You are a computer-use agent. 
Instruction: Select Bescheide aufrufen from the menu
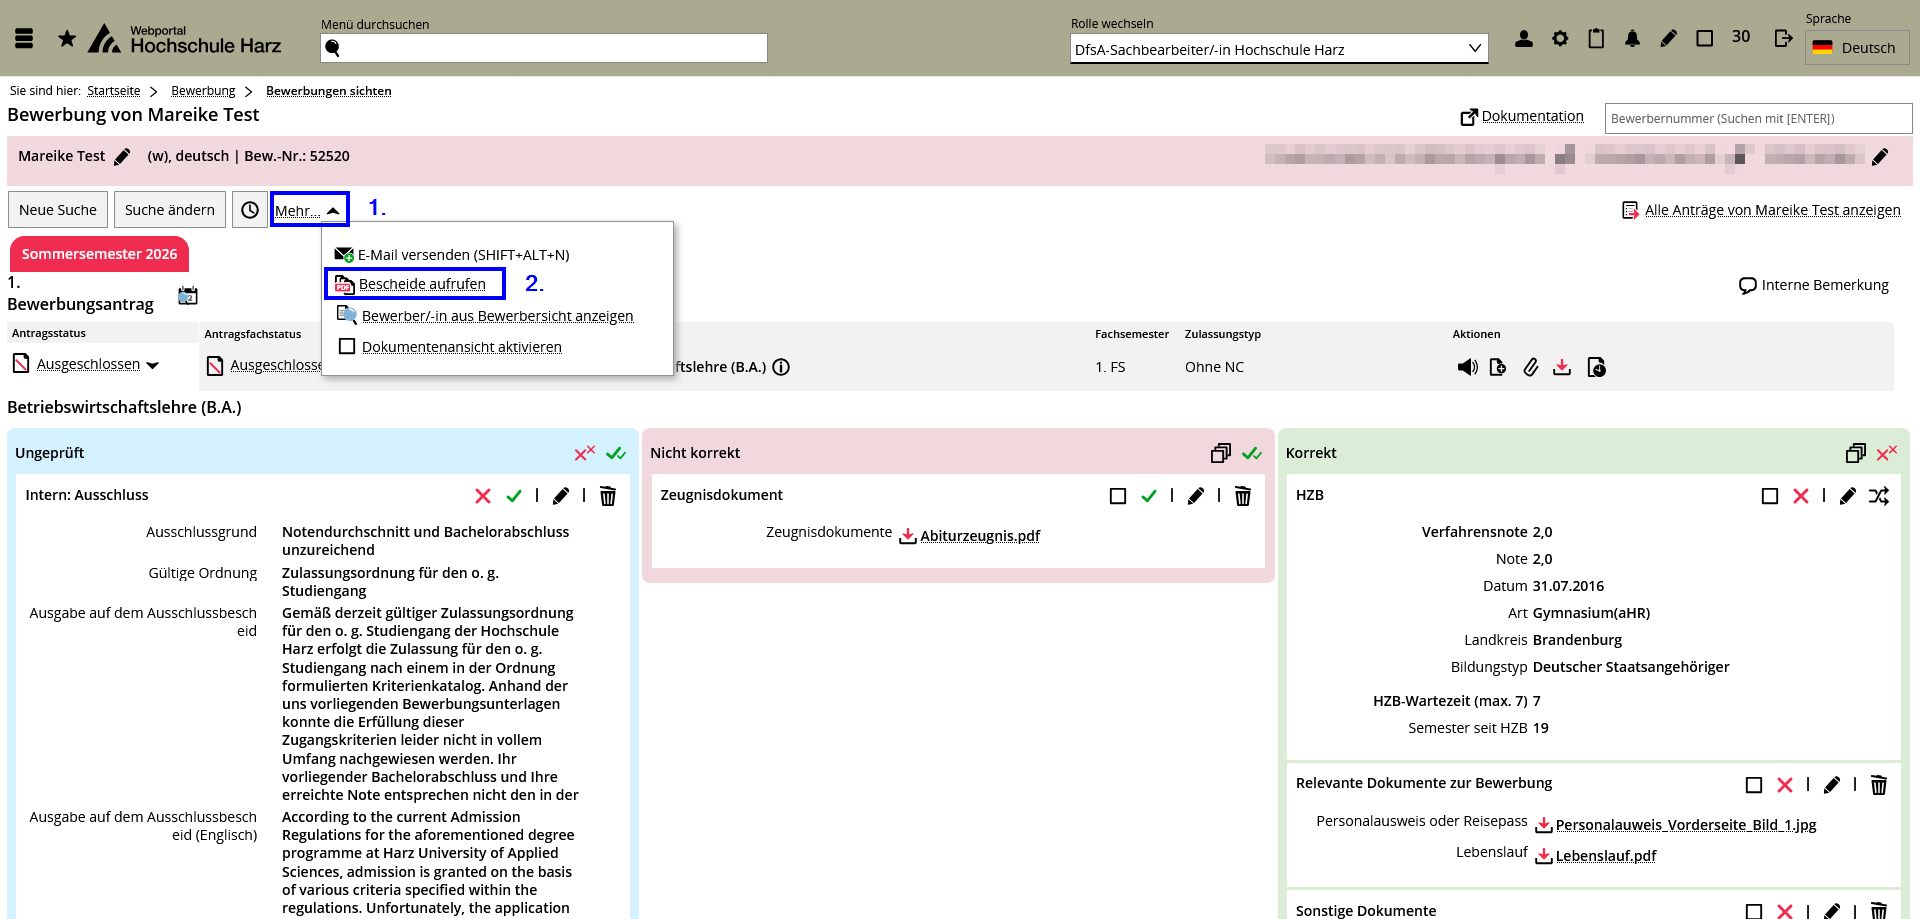tap(422, 284)
